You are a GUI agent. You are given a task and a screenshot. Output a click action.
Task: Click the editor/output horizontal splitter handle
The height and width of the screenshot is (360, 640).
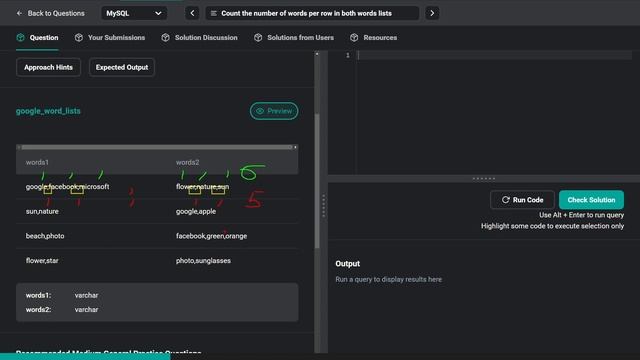(484, 178)
